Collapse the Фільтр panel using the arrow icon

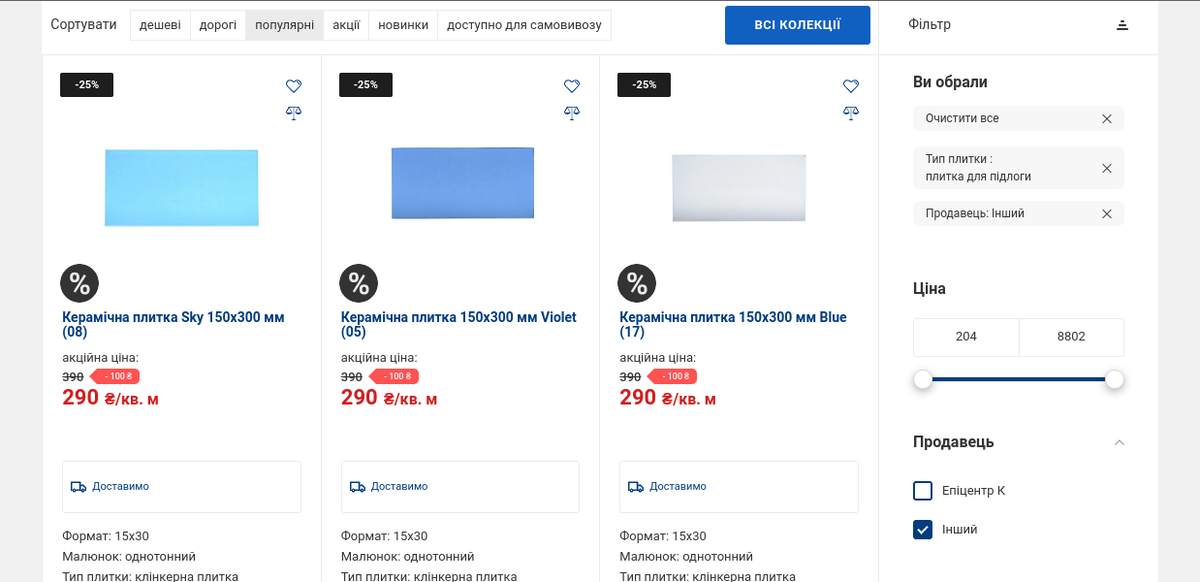click(1122, 25)
